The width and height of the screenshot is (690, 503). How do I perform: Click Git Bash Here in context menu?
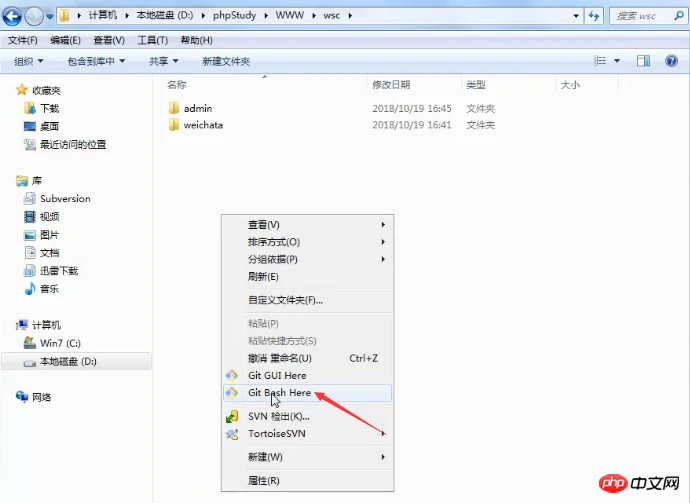pyautogui.click(x=279, y=393)
